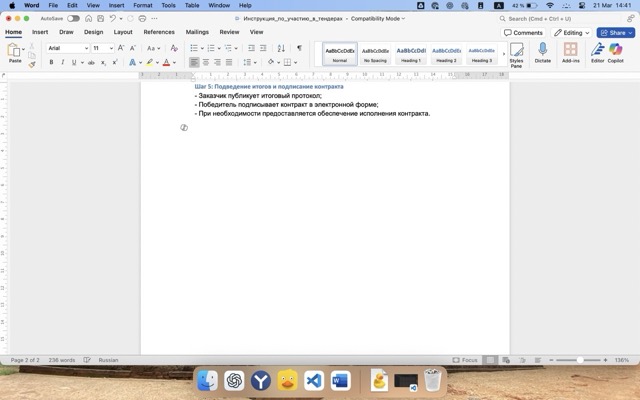
Task: Open the Format menu in menu bar
Action: click(143, 5)
